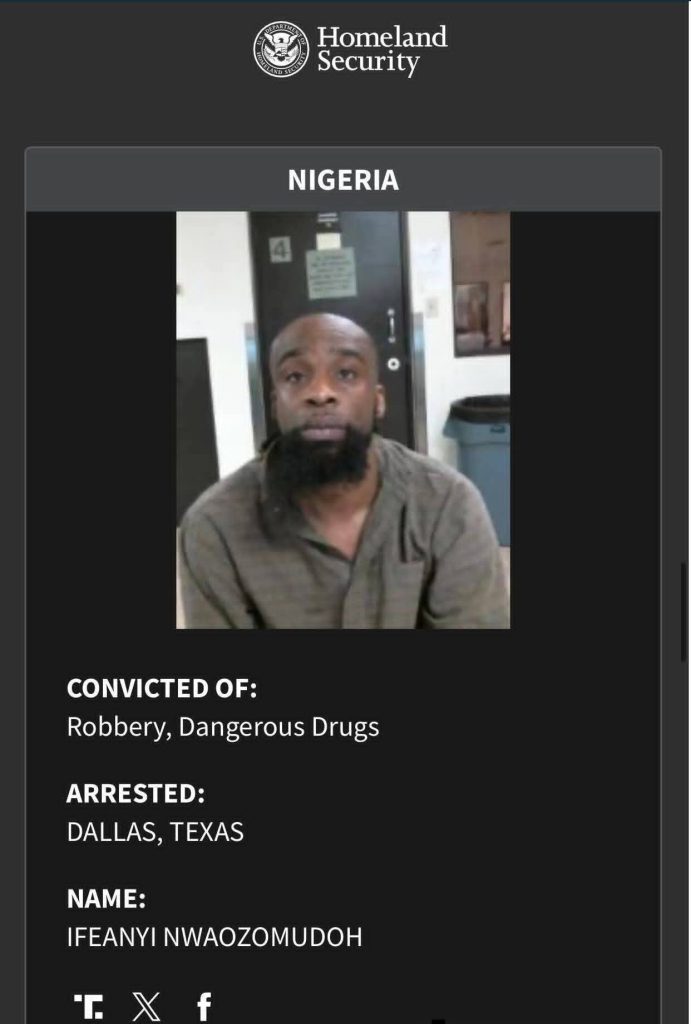Viewport: 691px width, 1024px height.
Task: Select the Robbery, Dangerous Drugs text
Action: click(223, 728)
